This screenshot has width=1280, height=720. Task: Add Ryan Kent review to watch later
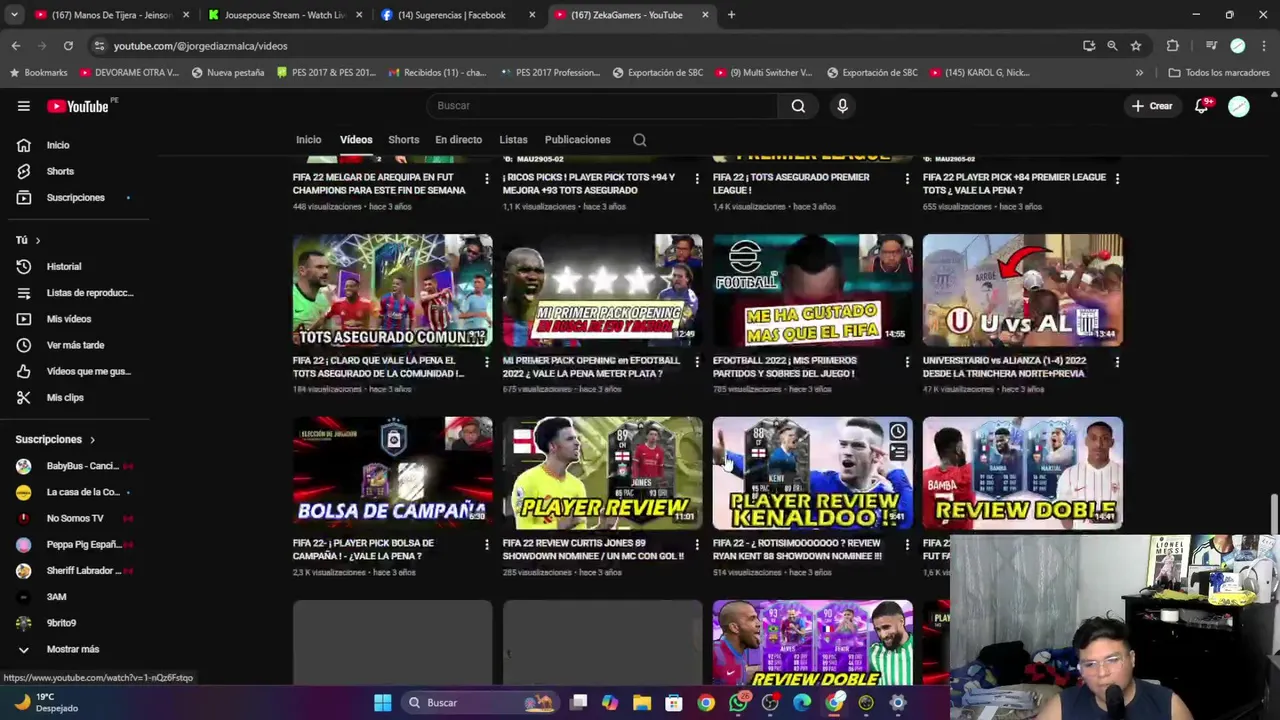898,432
